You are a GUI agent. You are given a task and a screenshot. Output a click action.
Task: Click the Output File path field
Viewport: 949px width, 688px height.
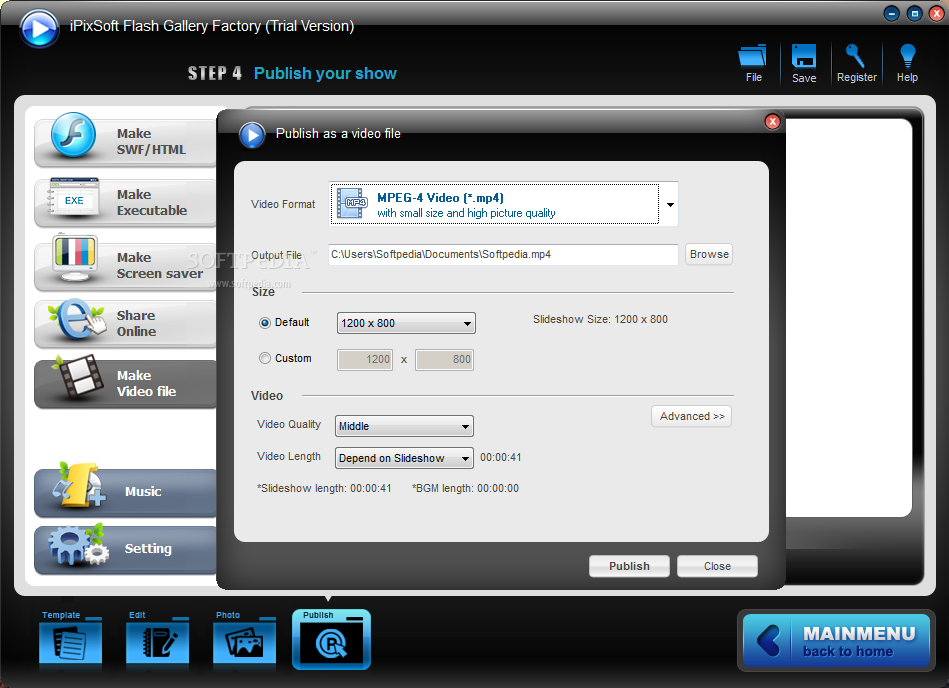pos(503,254)
